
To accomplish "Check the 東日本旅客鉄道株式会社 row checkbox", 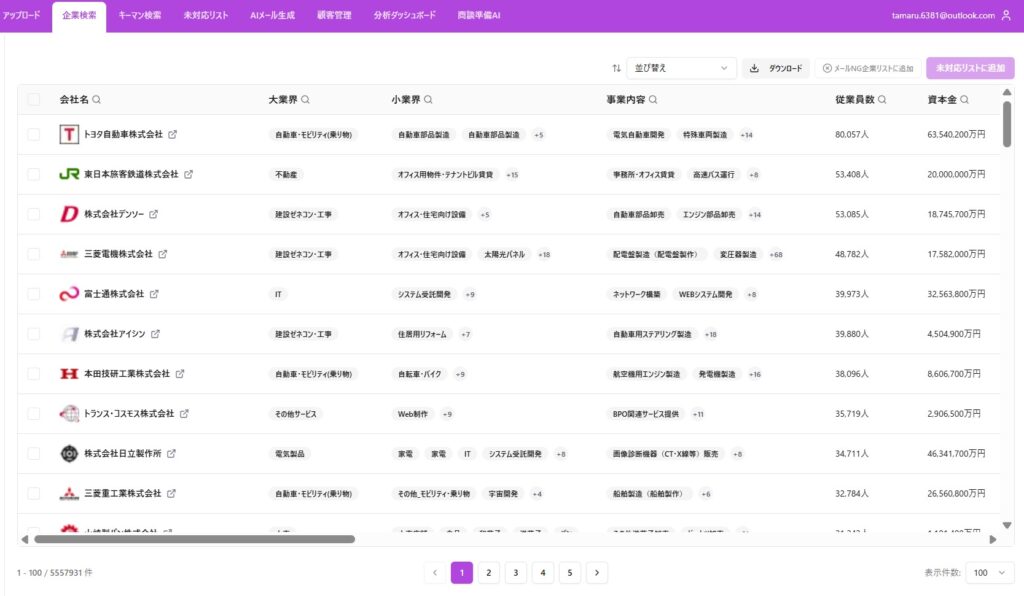I will pos(33,174).
